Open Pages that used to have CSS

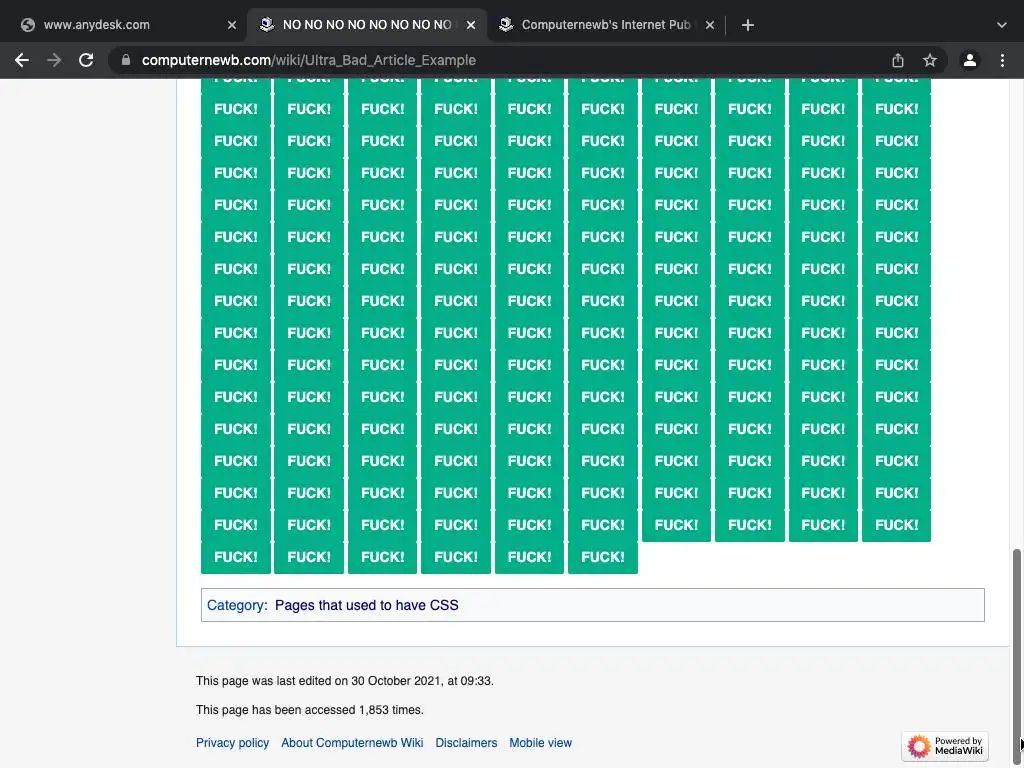coord(366,605)
